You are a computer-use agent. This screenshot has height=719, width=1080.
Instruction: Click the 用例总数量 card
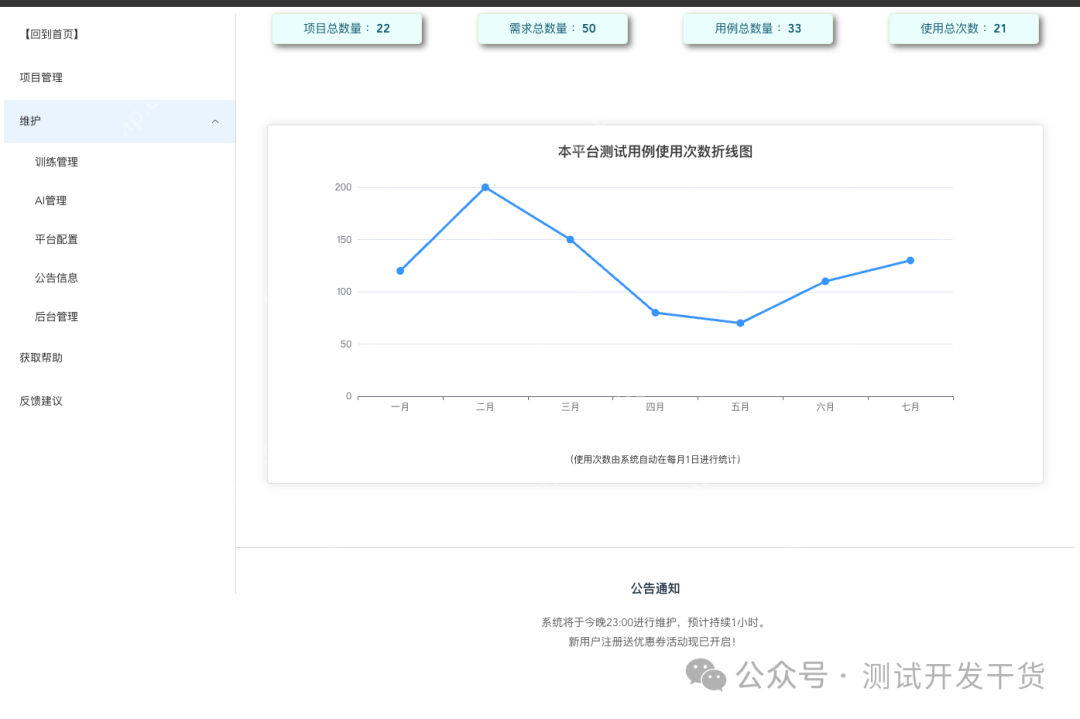coord(757,29)
